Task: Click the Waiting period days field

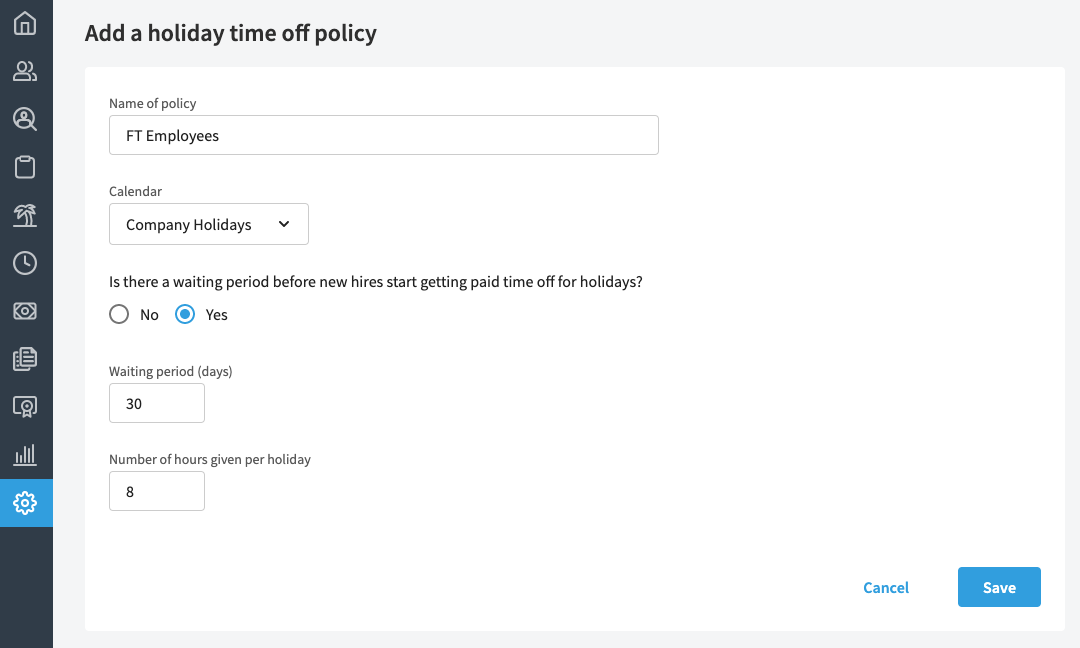Action: pyautogui.click(x=157, y=403)
